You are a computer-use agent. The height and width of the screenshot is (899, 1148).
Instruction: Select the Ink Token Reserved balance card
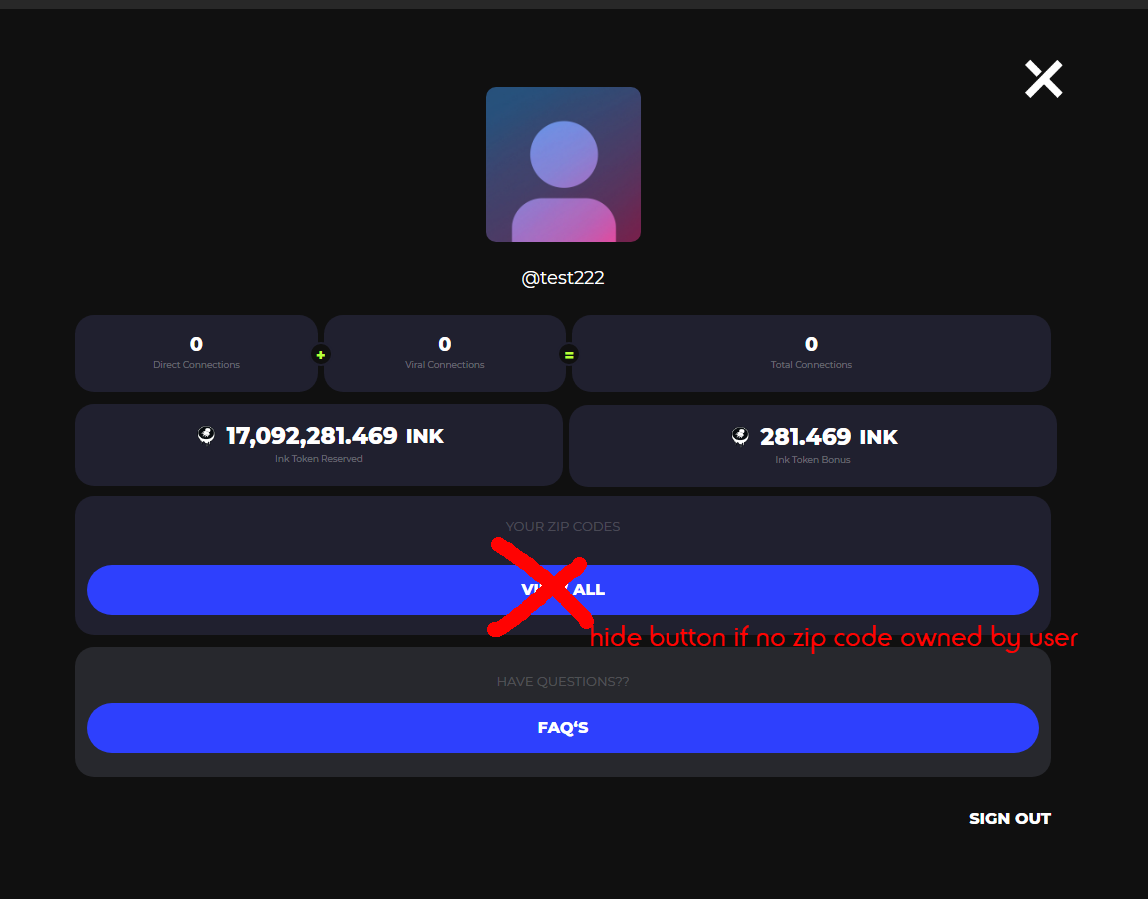pos(318,445)
